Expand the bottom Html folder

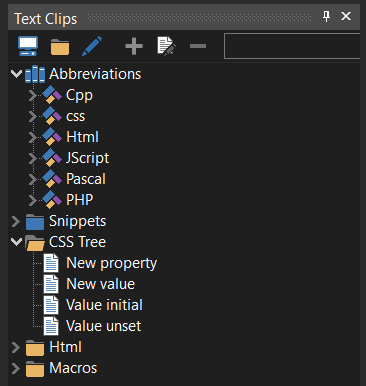[16, 347]
